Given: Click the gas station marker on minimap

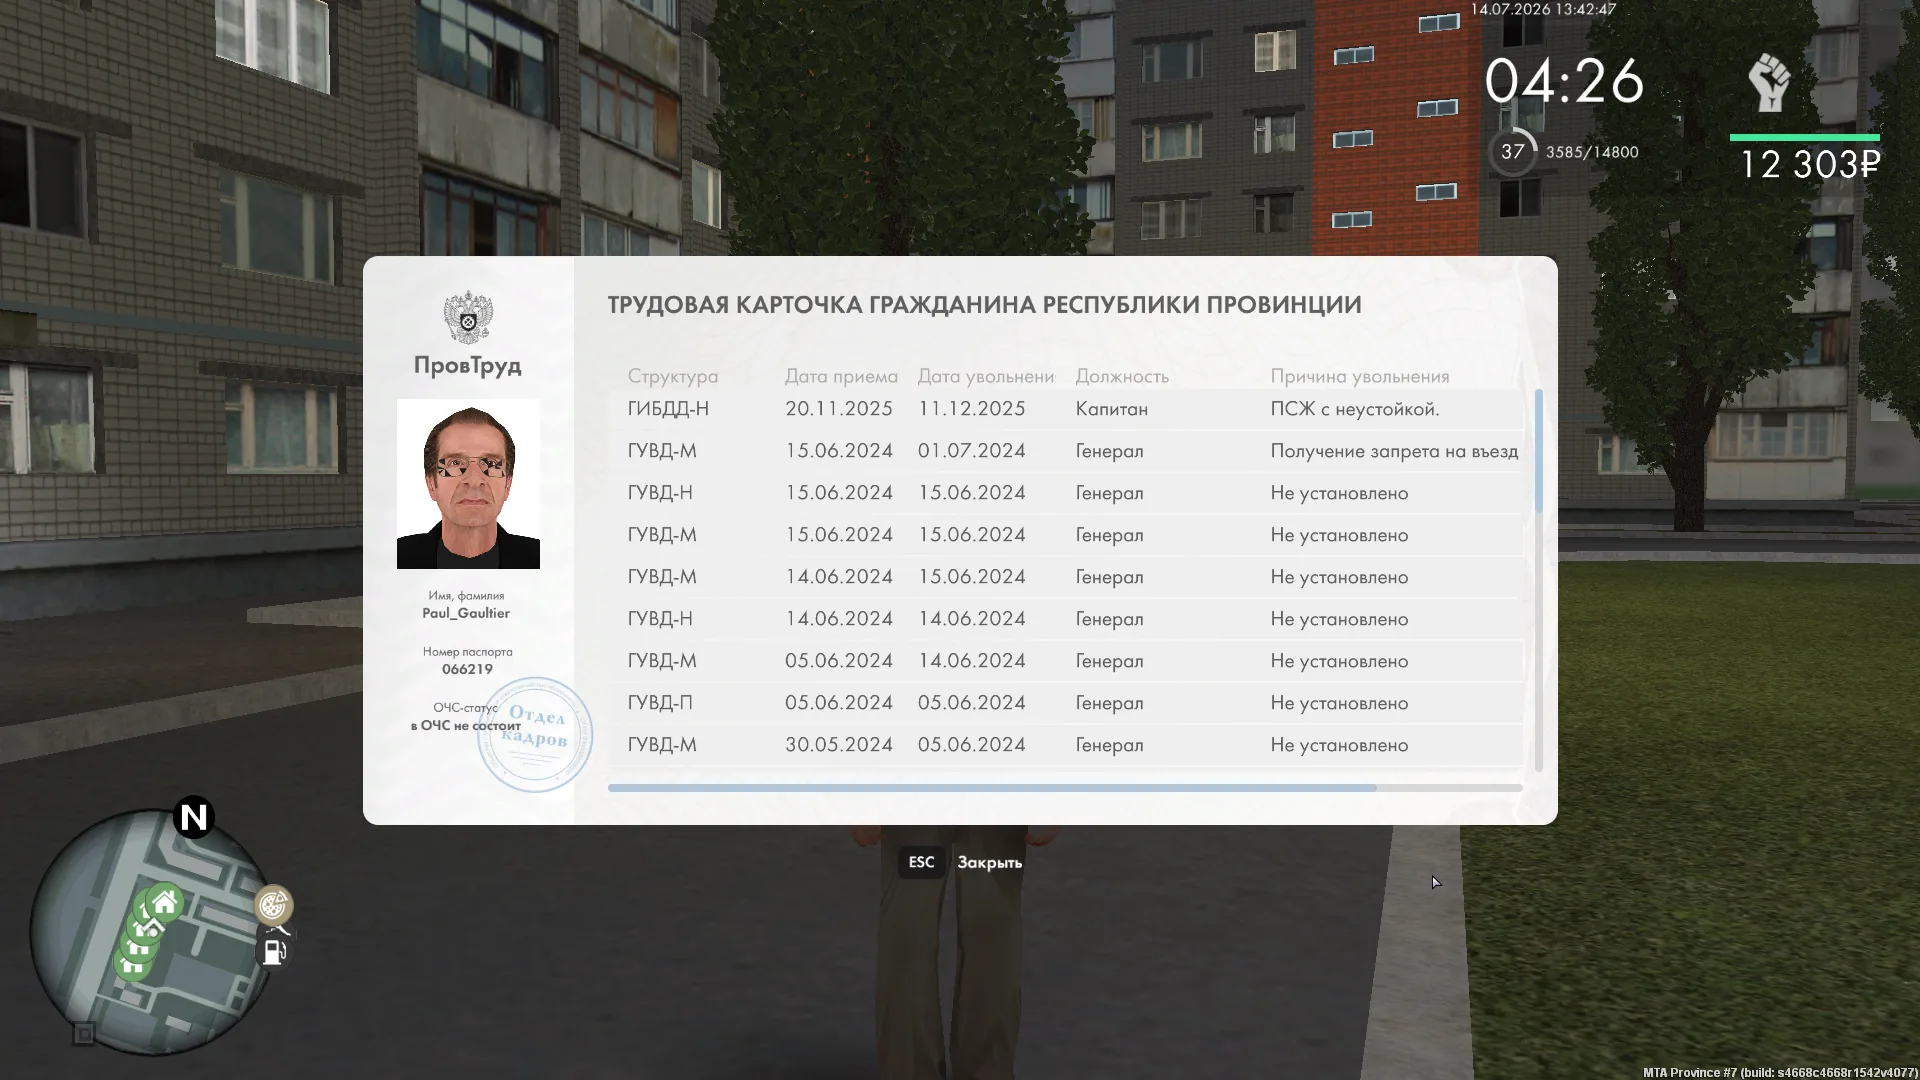Looking at the screenshot, I should pos(274,951).
